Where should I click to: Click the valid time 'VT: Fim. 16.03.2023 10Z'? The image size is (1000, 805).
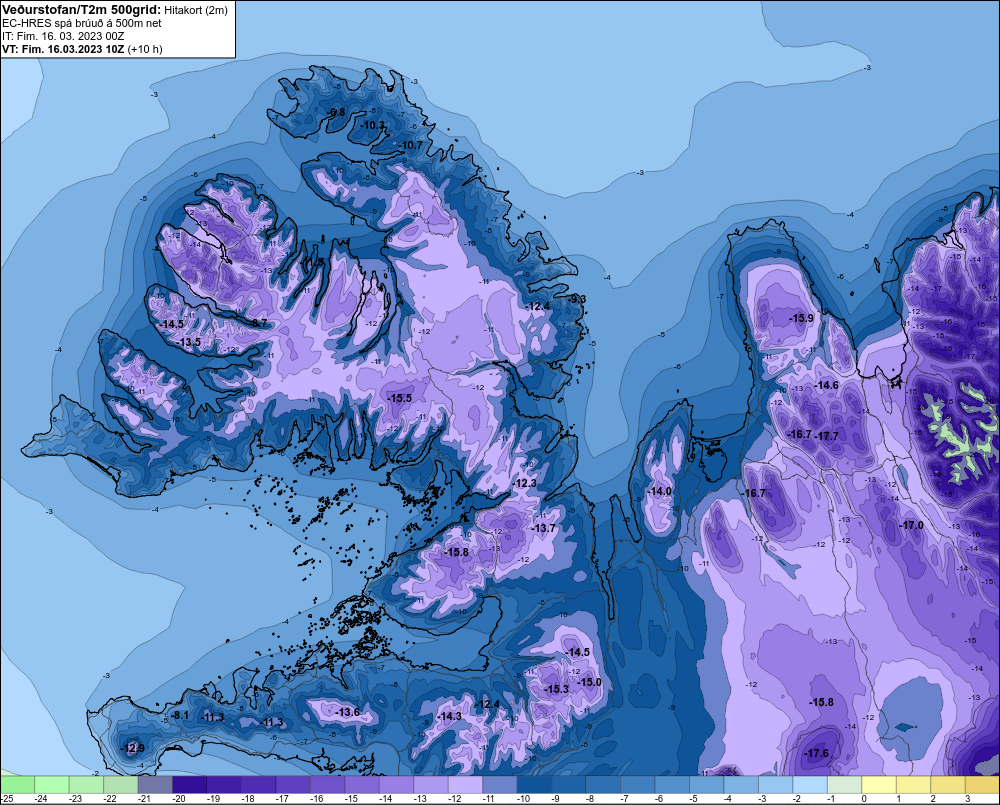point(63,49)
